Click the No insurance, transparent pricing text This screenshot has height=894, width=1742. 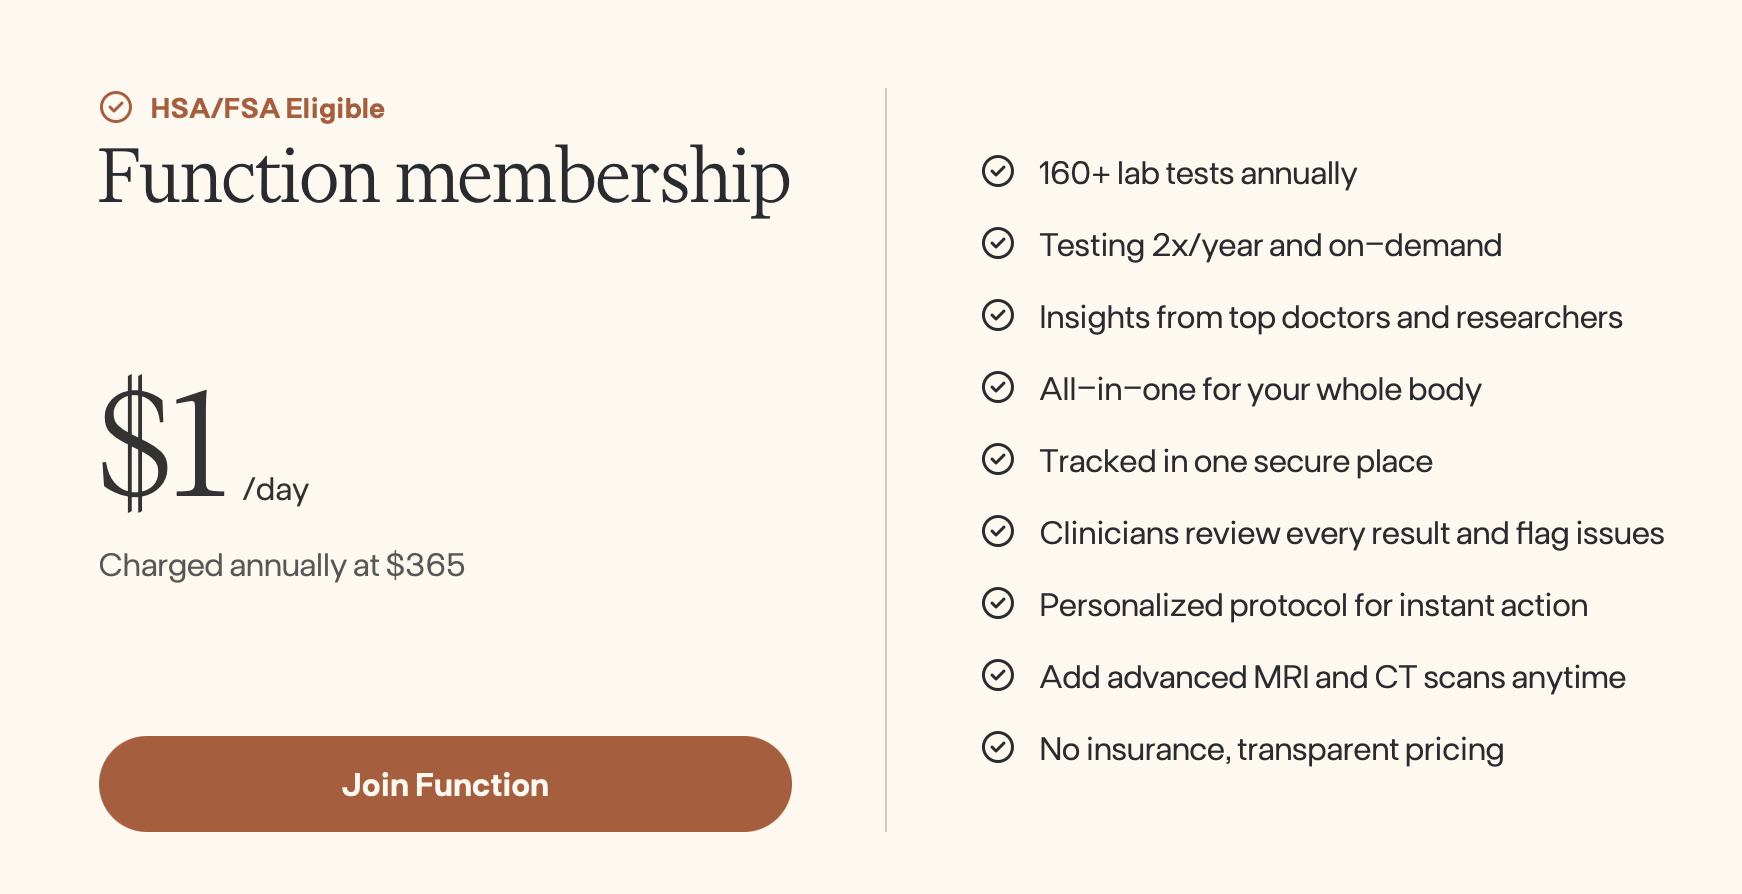(1271, 749)
